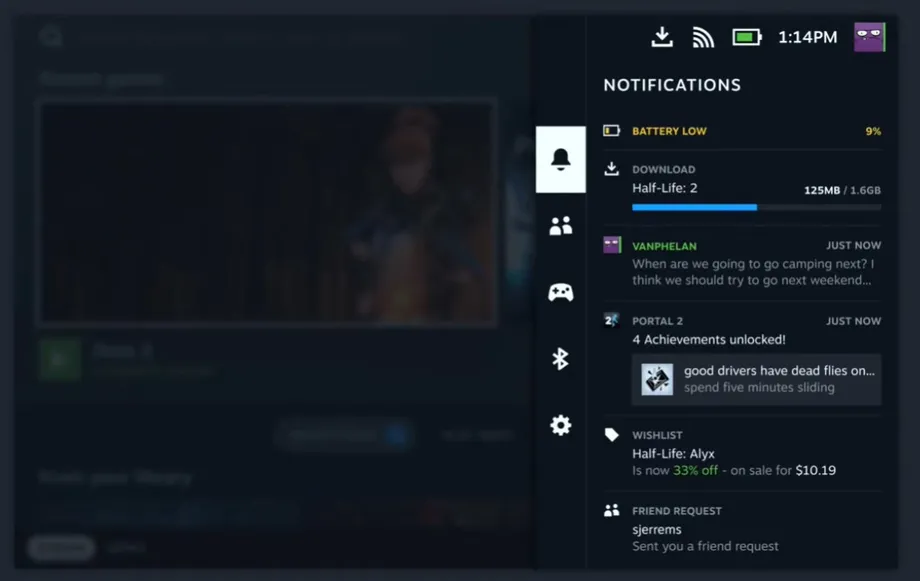920x581 pixels.
Task: Click the search magnifier icon in background
Action: (x=51, y=37)
